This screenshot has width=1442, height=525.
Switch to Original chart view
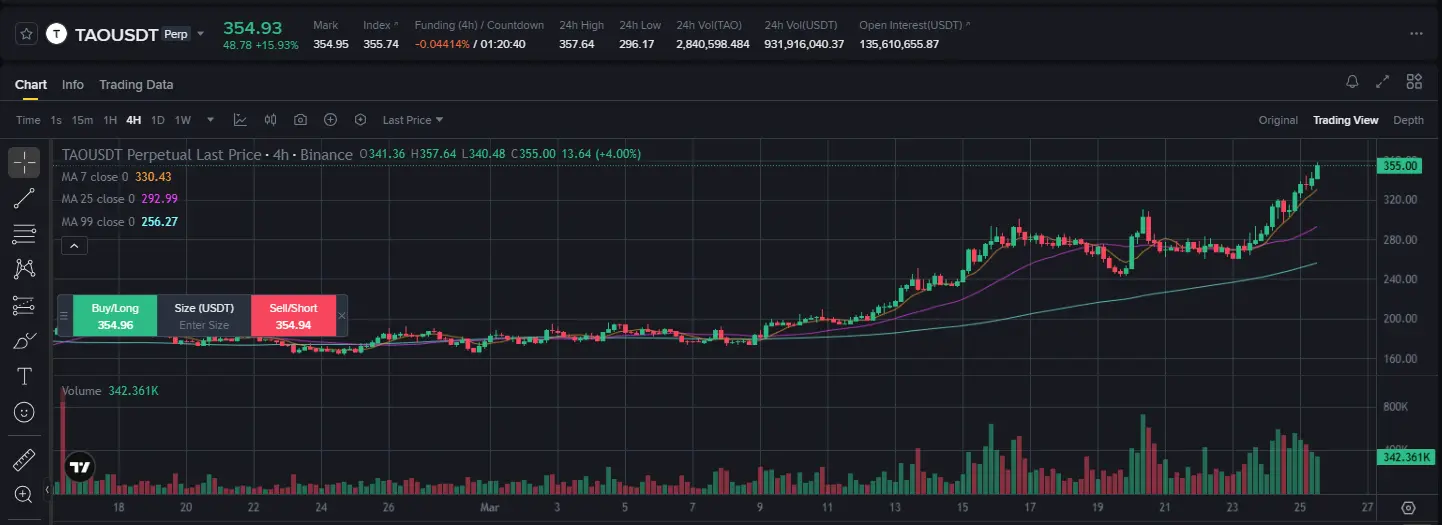(x=1278, y=120)
